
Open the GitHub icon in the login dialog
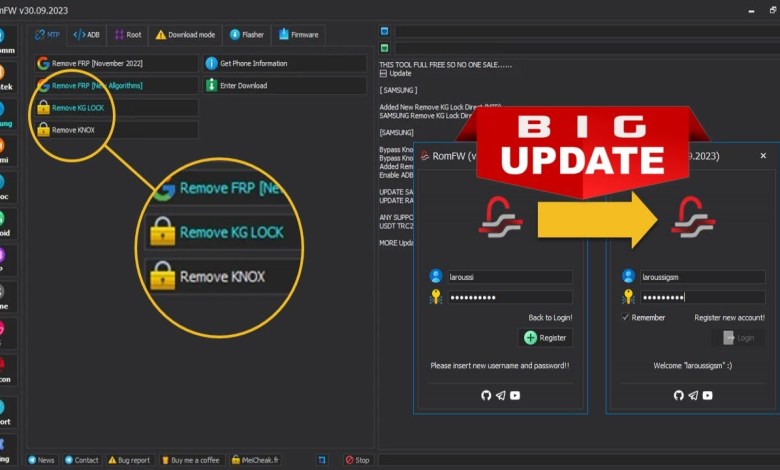[x=678, y=395]
